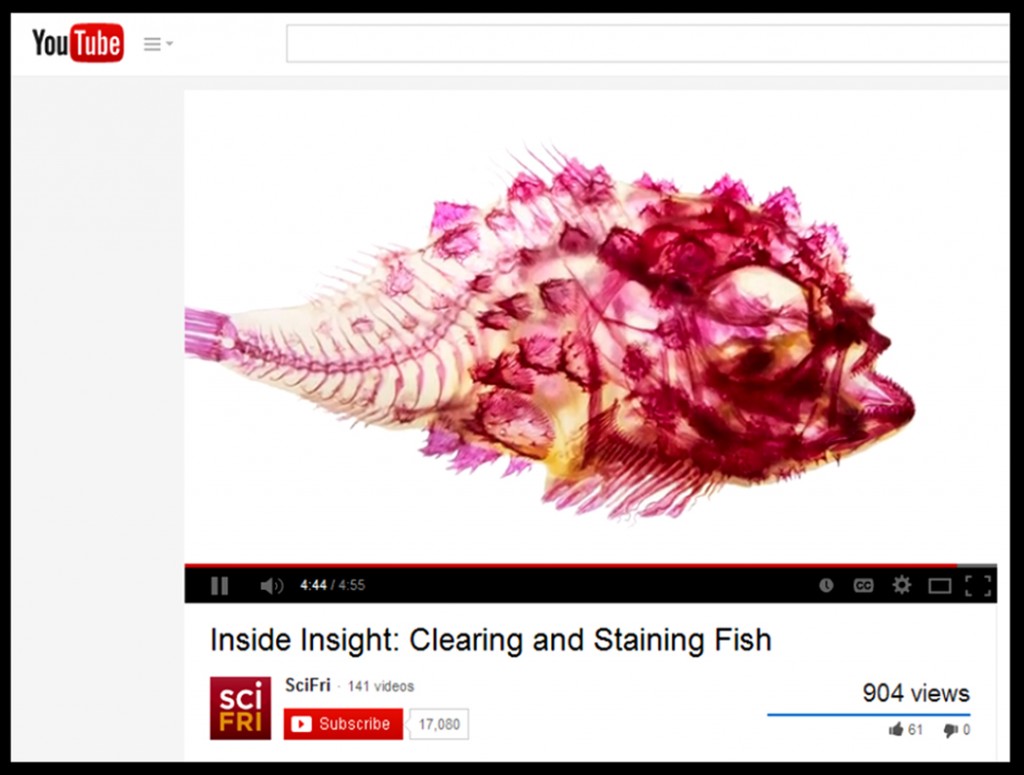The height and width of the screenshot is (775, 1024).
Task: Open the SciFri channel name link
Action: pyautogui.click(x=308, y=686)
